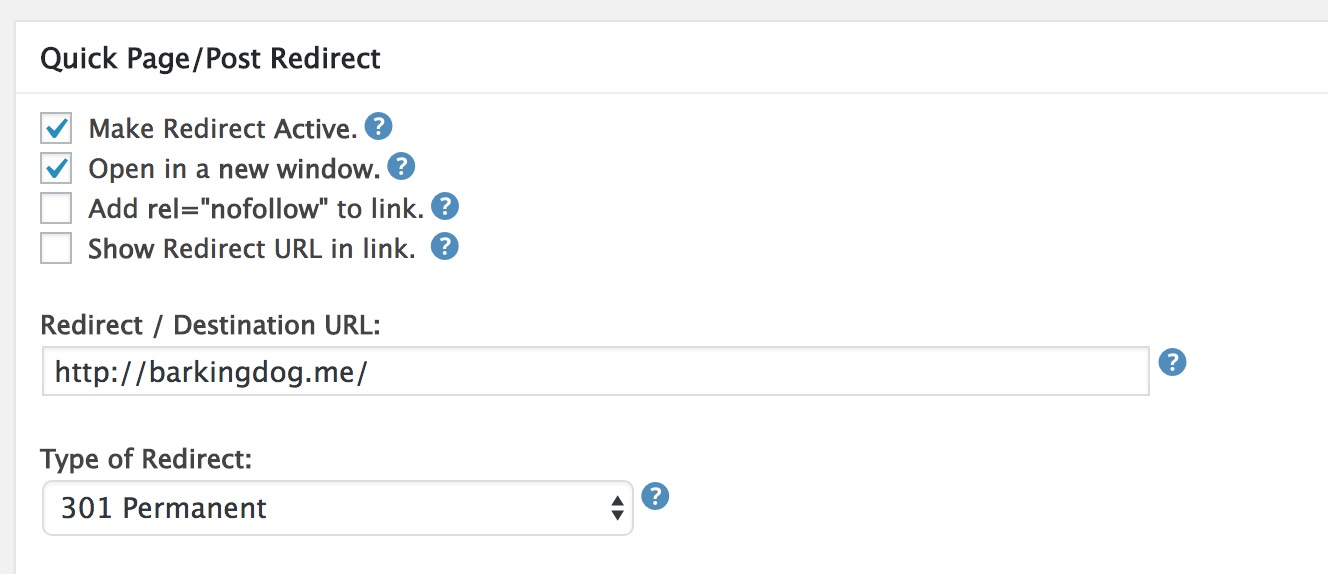The image size is (1328, 574).
Task: Open help for Make Redirect Active
Action: (x=378, y=127)
